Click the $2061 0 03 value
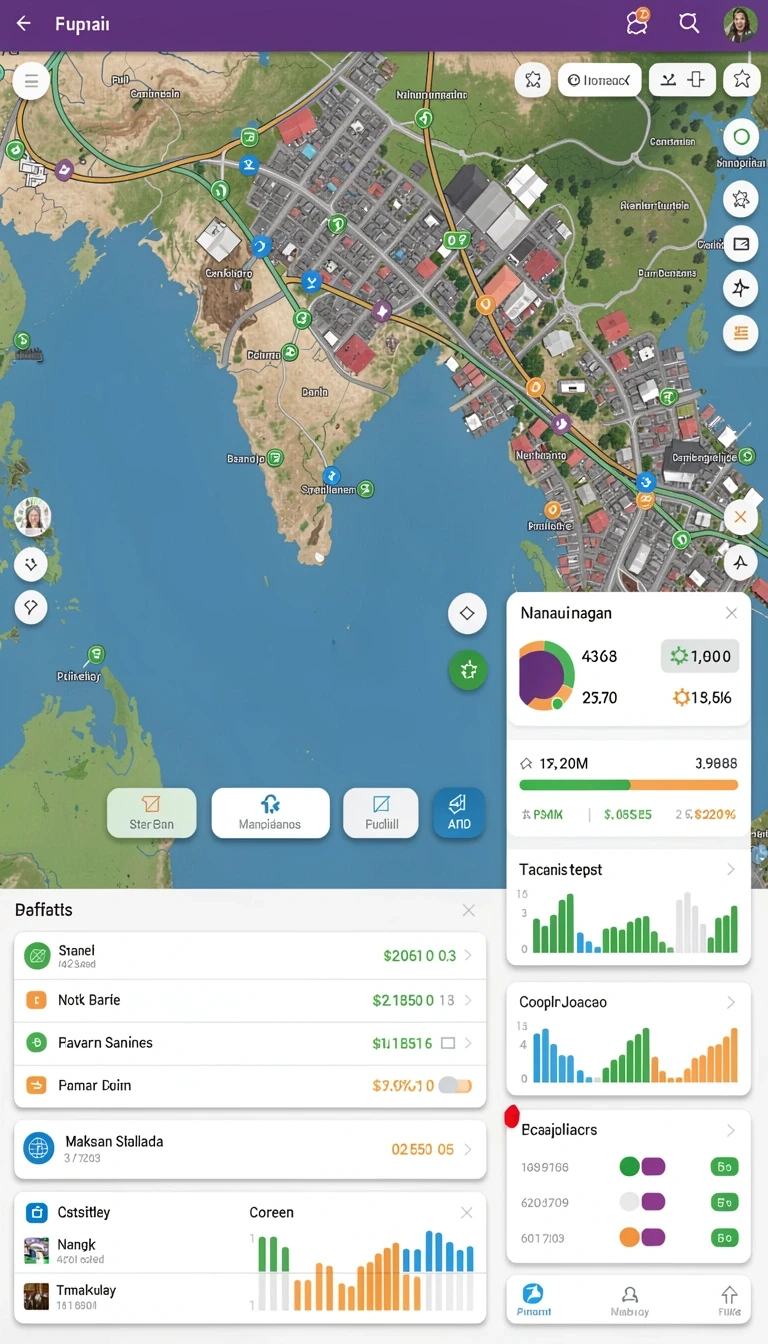Image resolution: width=768 pixels, height=1344 pixels. pyautogui.click(x=420, y=956)
